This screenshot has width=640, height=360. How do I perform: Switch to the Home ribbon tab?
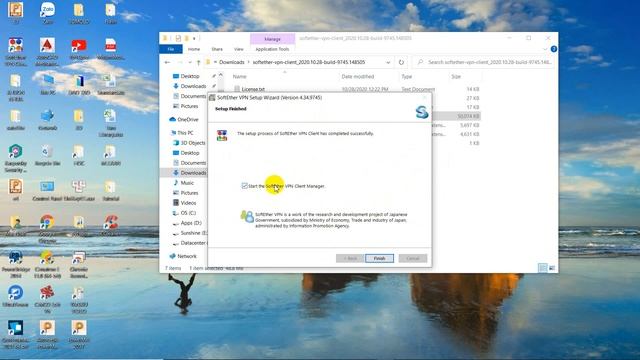click(x=194, y=49)
